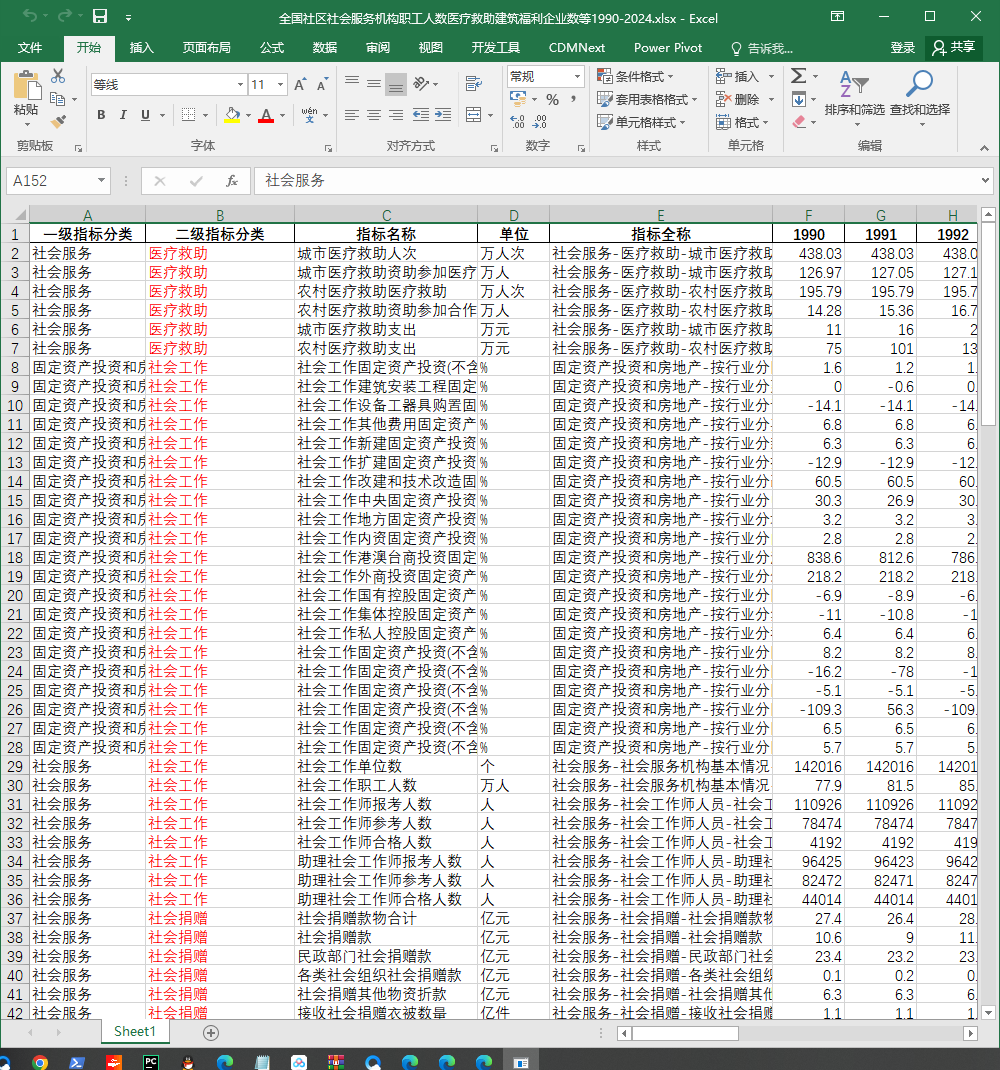
Task: Add a new sheet with plus button
Action: [211, 1032]
